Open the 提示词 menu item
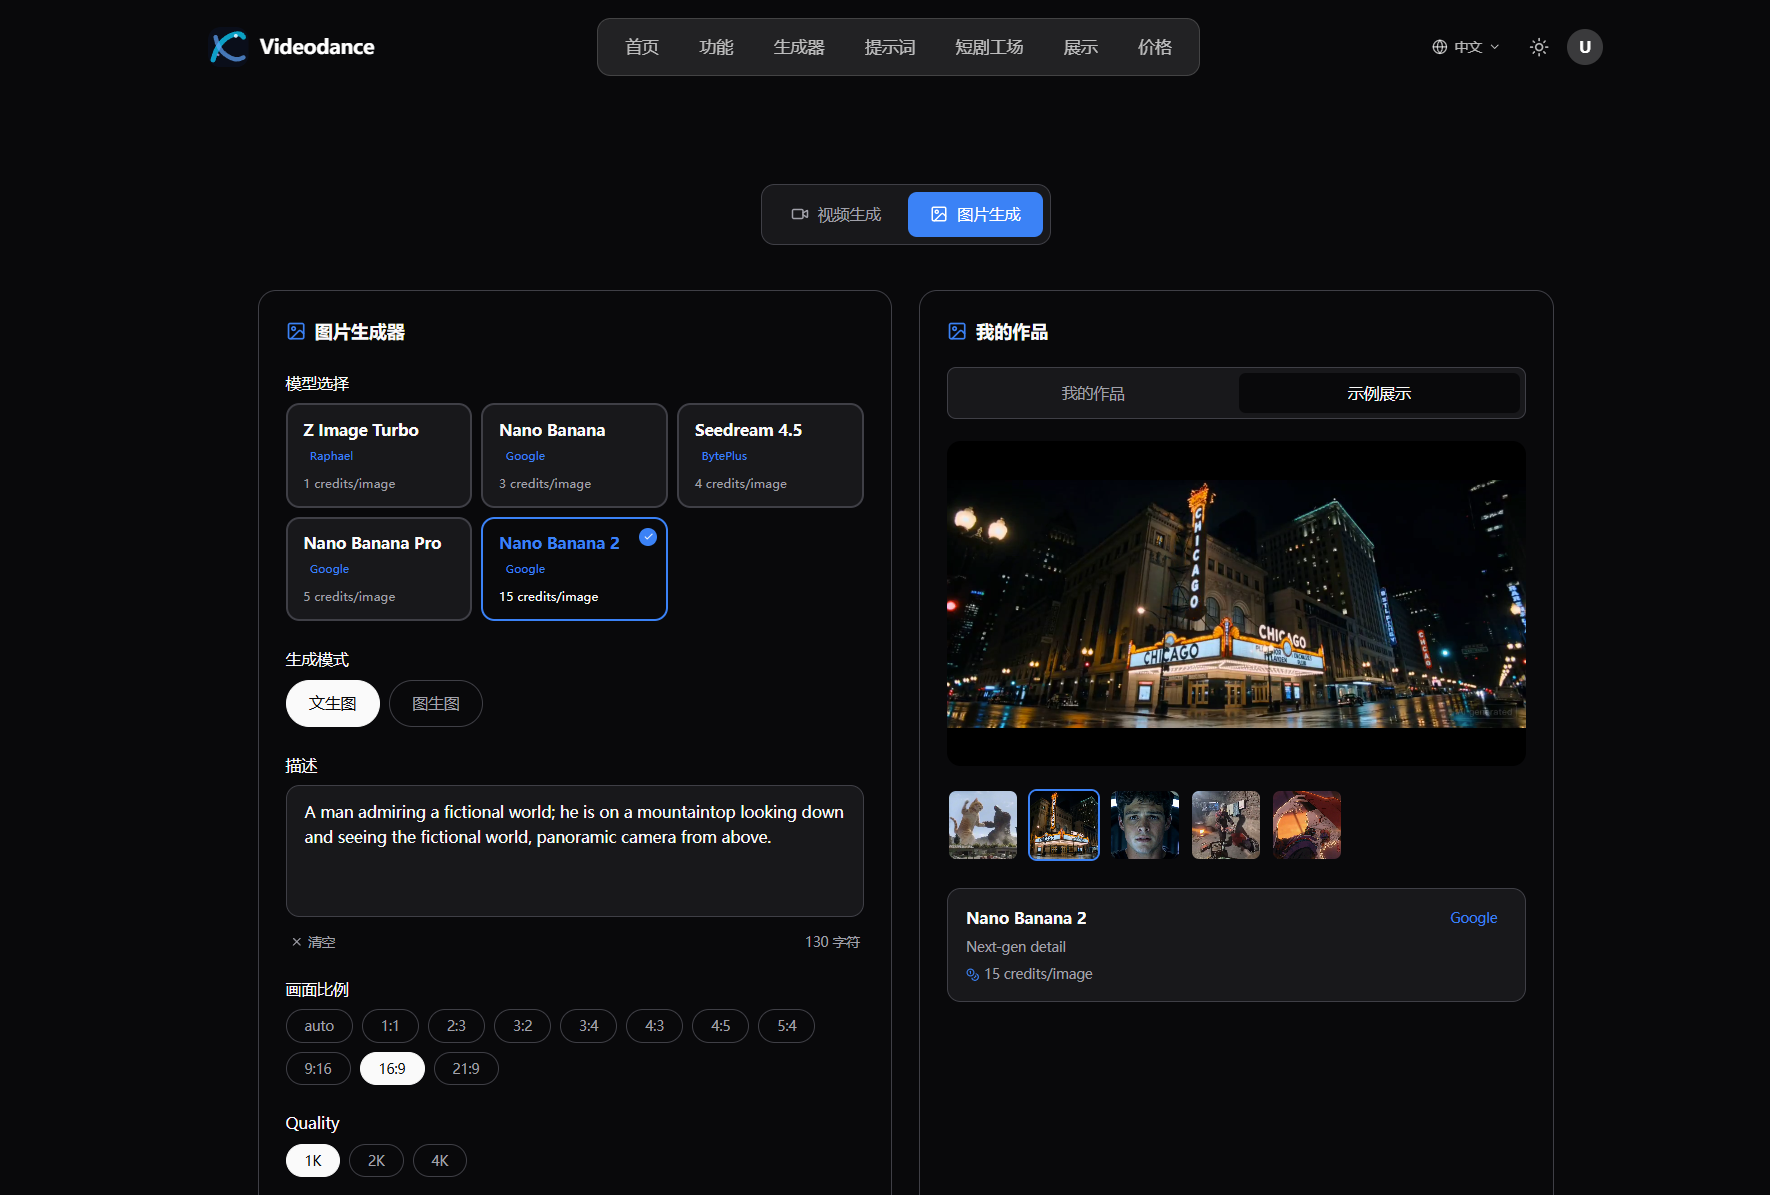 tap(890, 46)
